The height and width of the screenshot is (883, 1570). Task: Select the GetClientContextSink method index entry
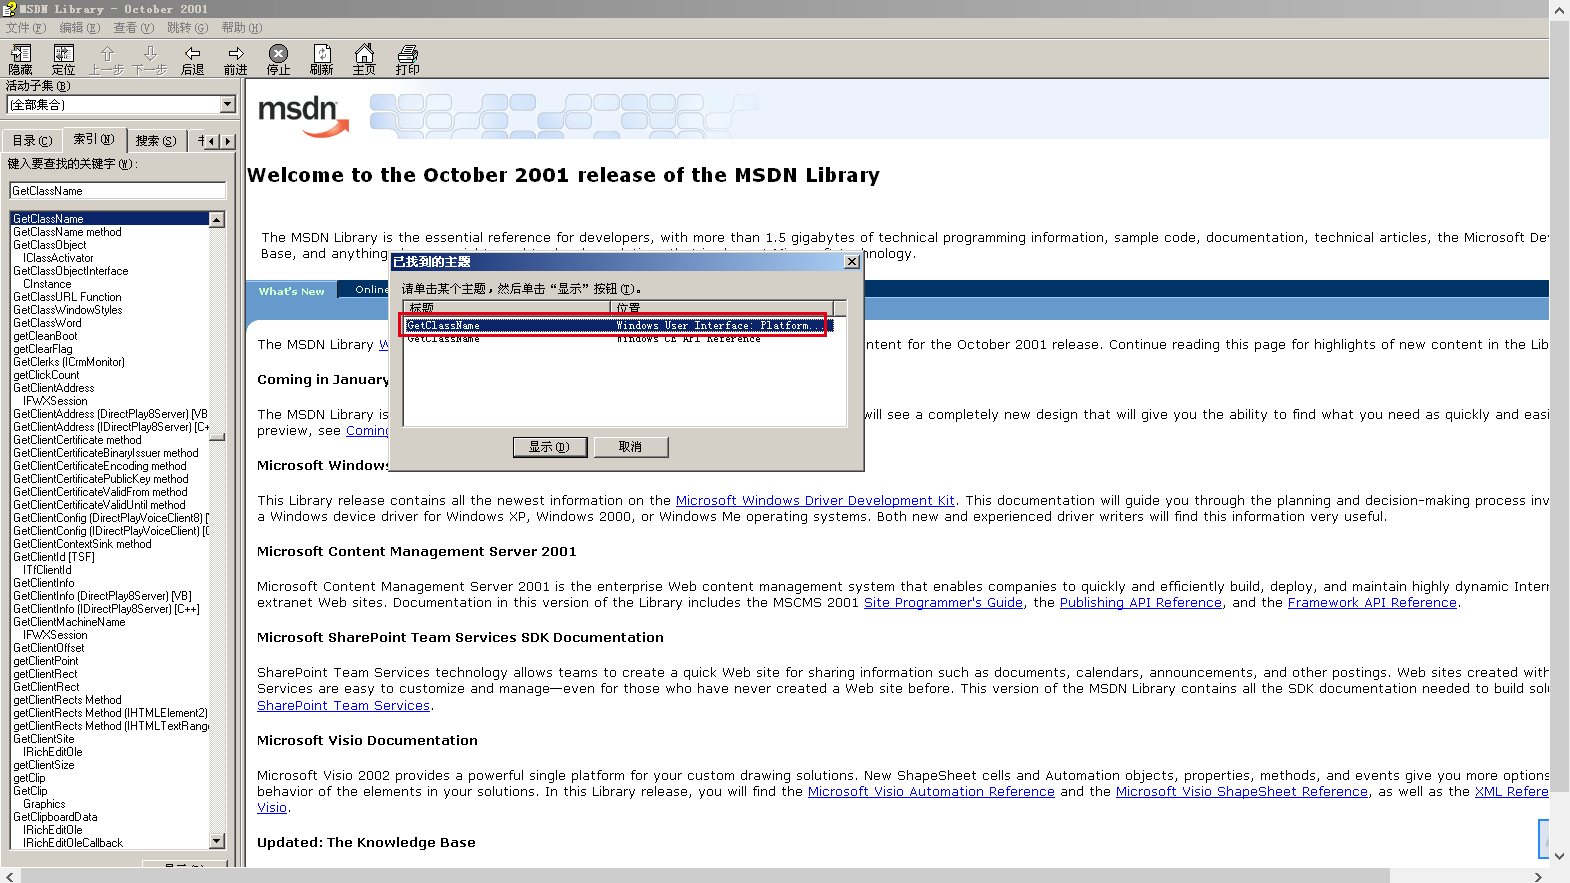[x=82, y=544]
